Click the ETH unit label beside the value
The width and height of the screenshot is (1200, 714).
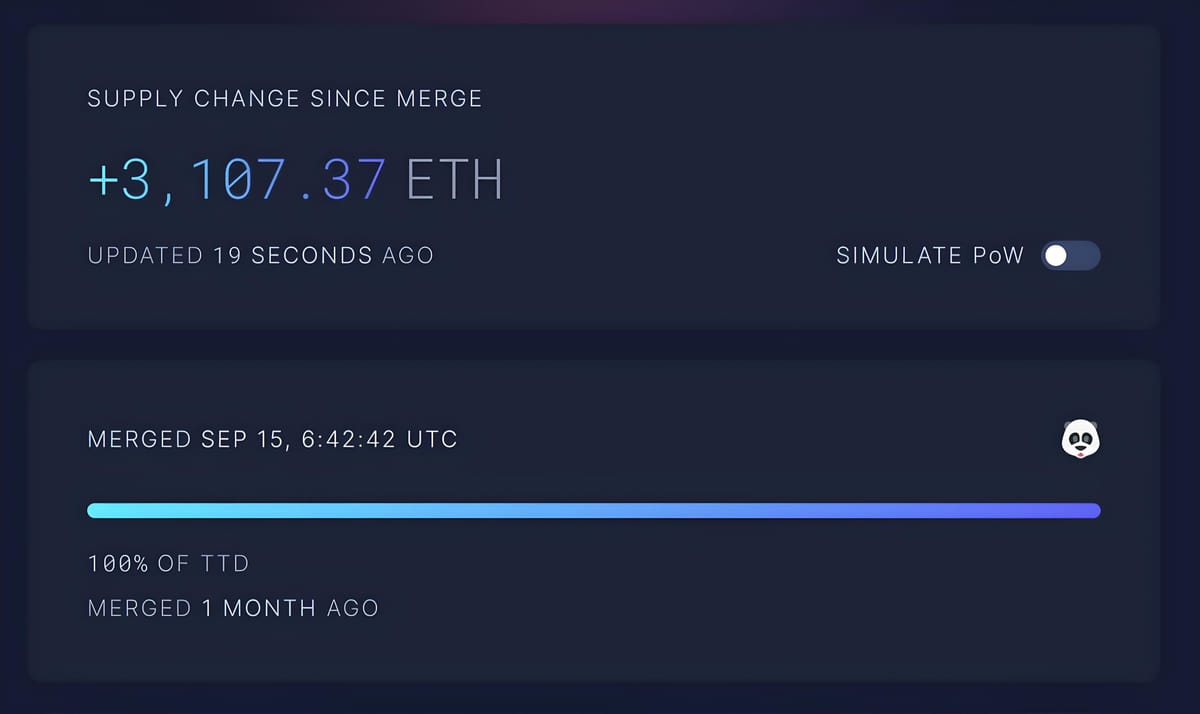tap(455, 178)
